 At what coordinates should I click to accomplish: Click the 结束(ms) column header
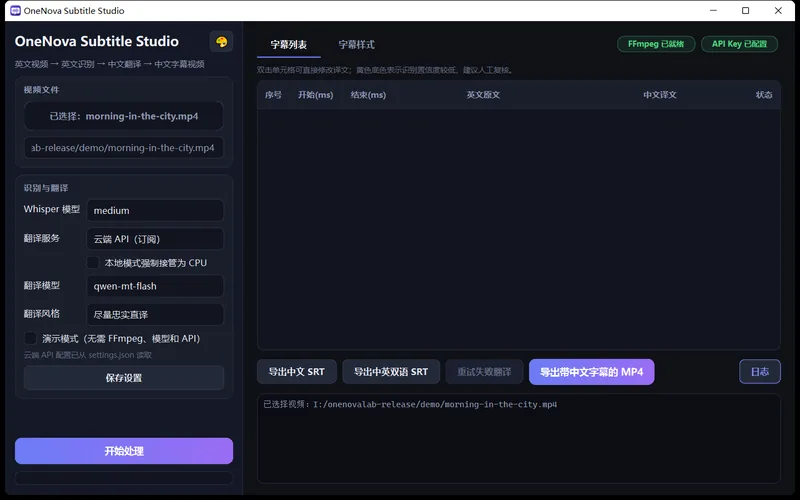tap(368, 95)
